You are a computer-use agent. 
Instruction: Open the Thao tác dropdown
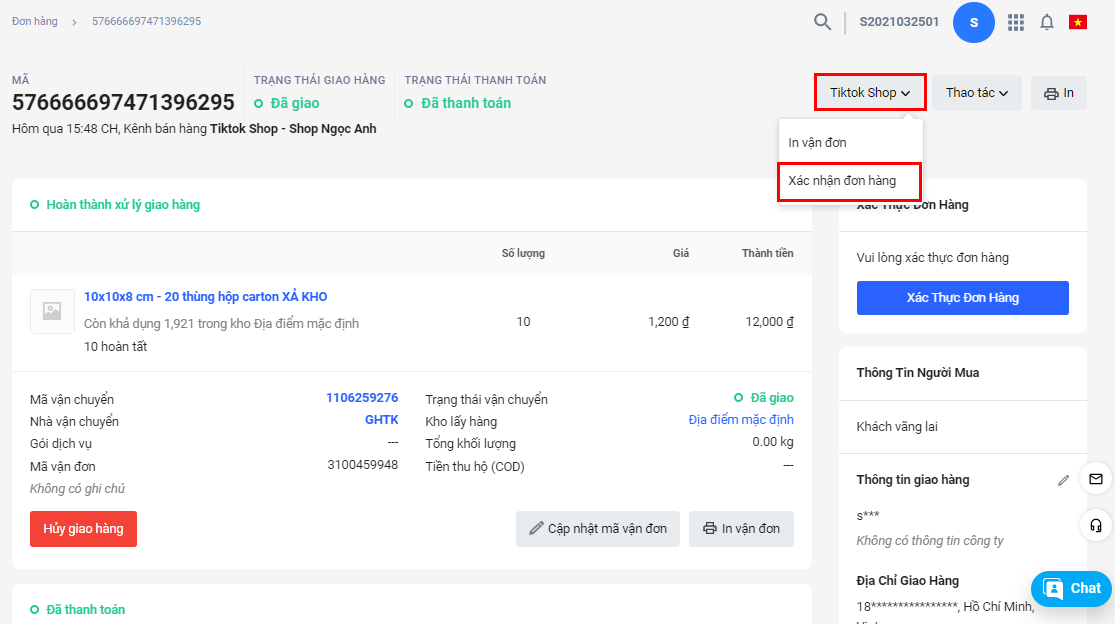click(x=976, y=93)
